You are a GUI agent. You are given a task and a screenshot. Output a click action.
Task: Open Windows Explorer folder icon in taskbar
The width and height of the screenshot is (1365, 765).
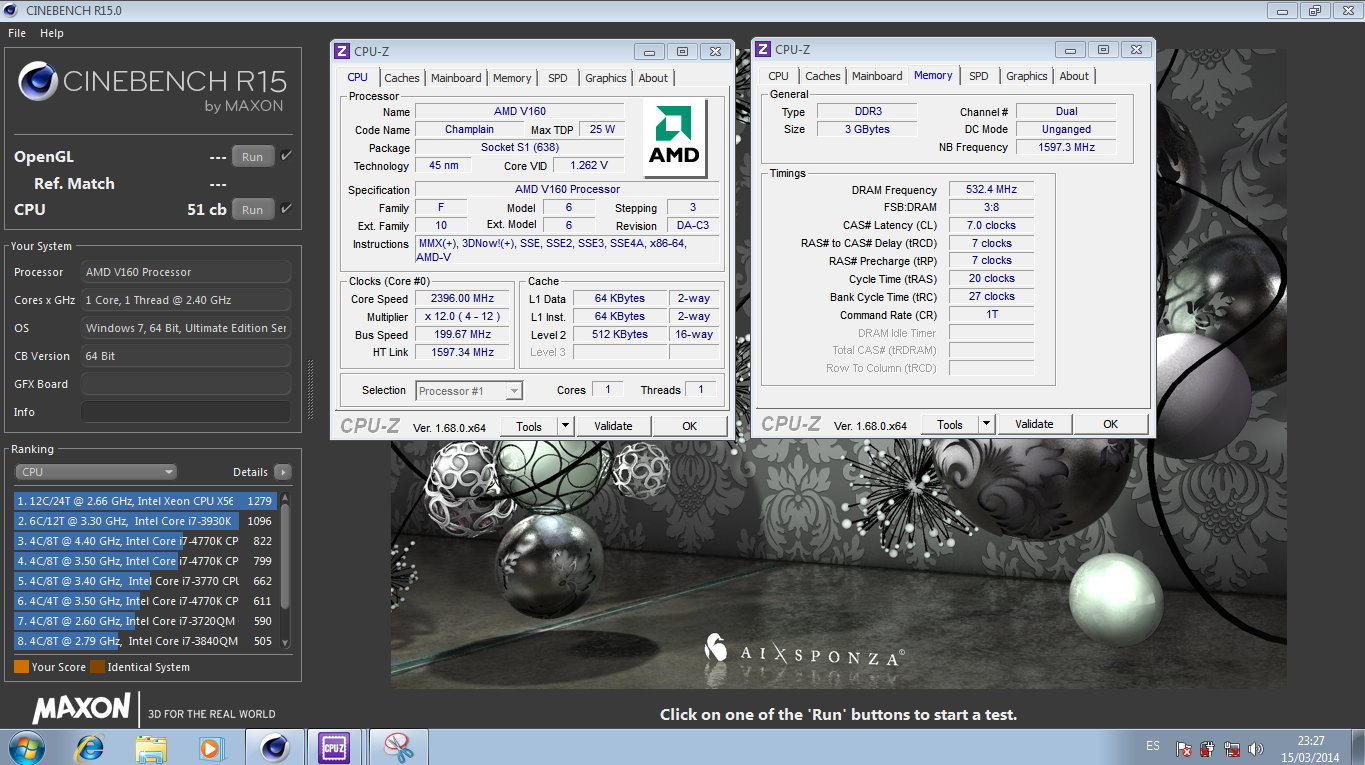coord(151,747)
